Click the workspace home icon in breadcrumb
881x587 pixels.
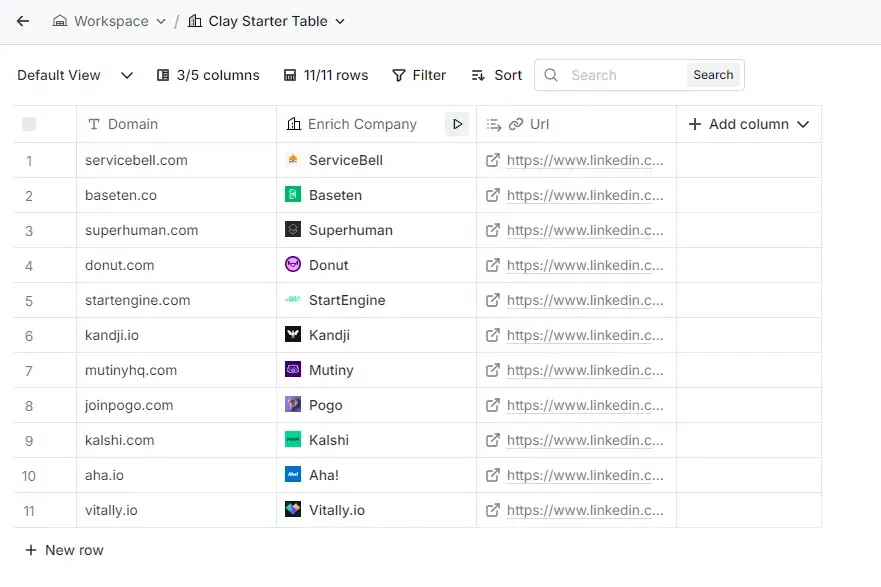62,20
